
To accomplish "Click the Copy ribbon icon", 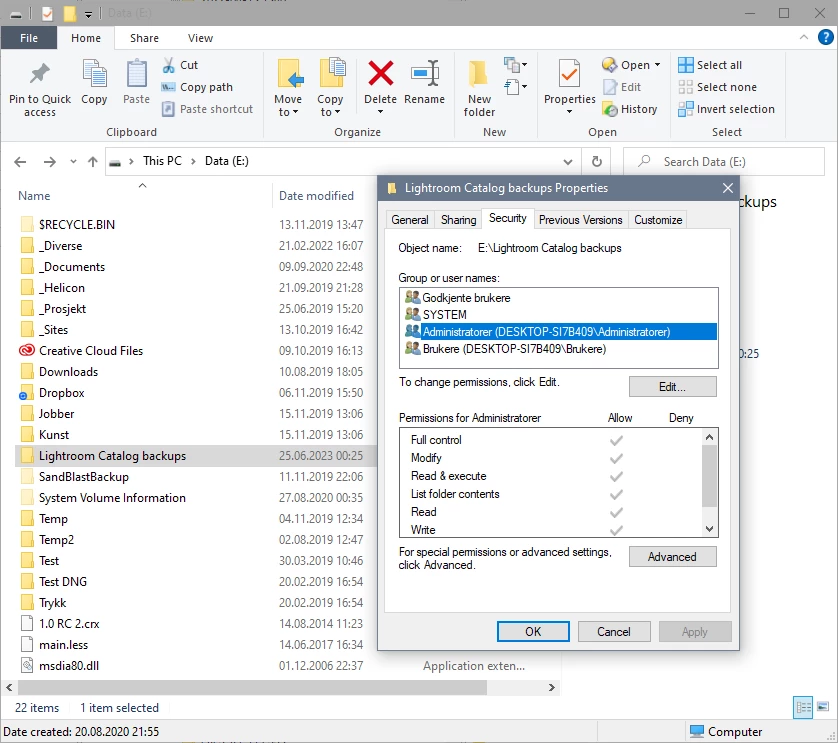I will click(x=94, y=74).
